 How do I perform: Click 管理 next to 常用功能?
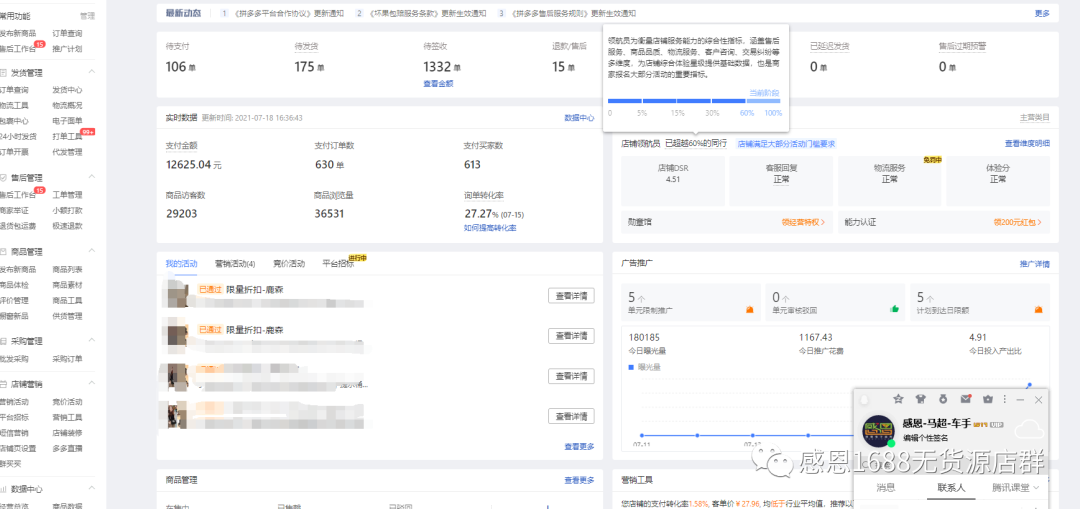[x=87, y=16]
